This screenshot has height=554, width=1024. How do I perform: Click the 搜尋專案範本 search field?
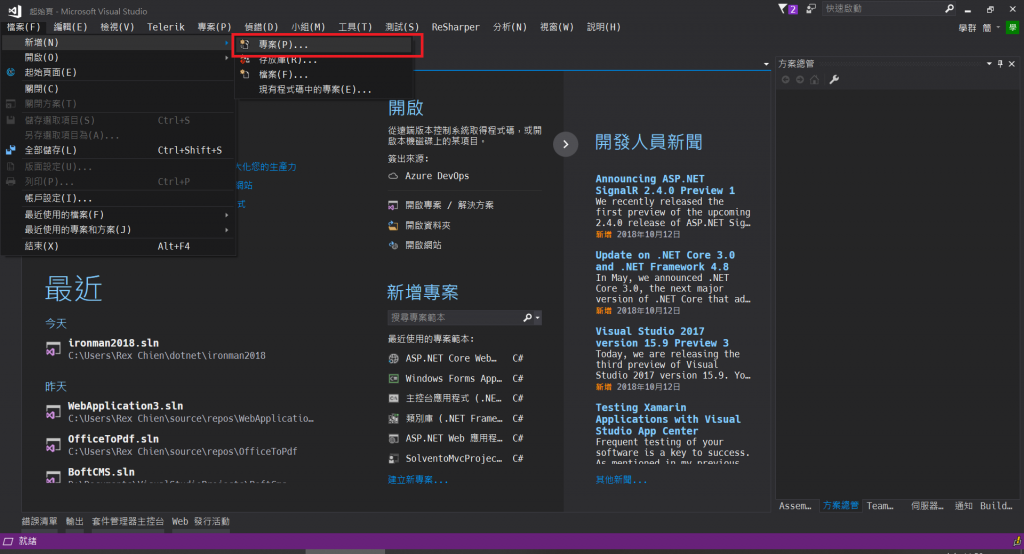[x=454, y=318]
